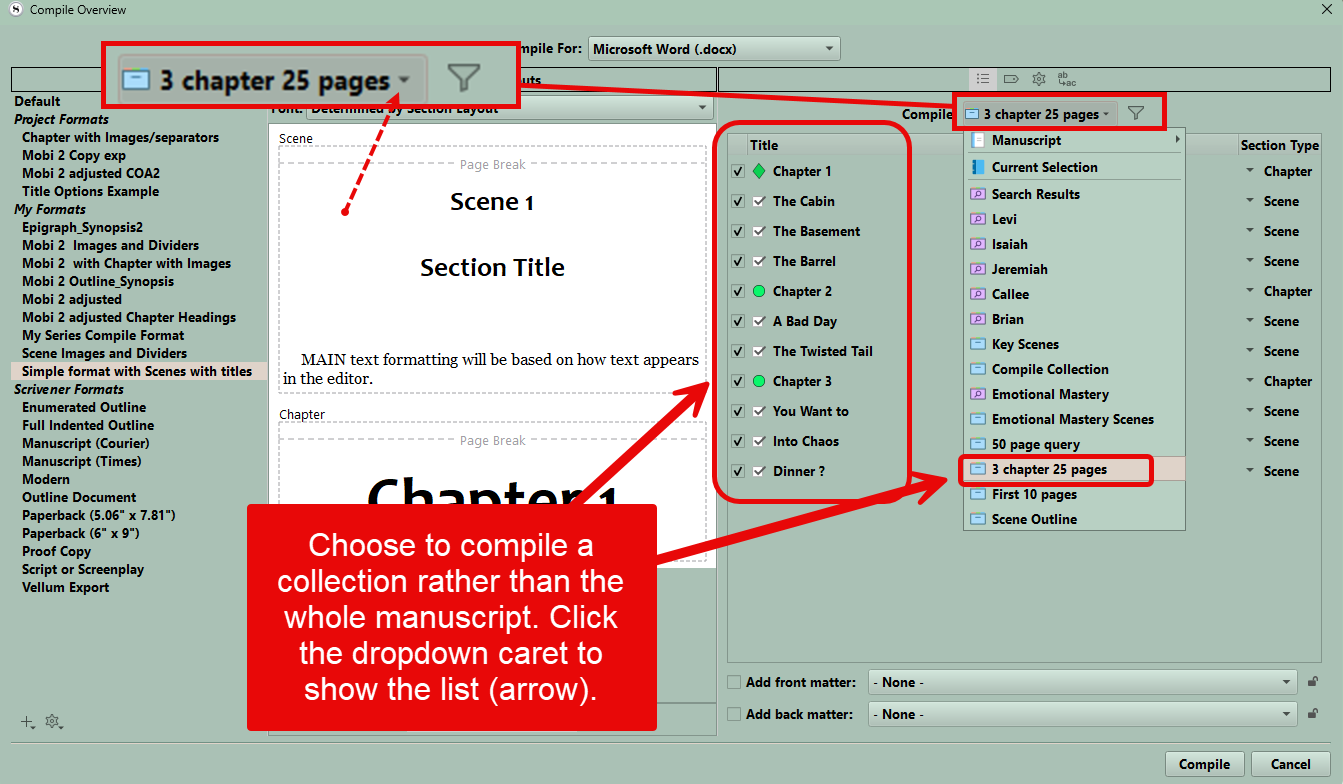The height and width of the screenshot is (784, 1343).
Task: Choose First 10 pages from list
Action: click(1034, 494)
